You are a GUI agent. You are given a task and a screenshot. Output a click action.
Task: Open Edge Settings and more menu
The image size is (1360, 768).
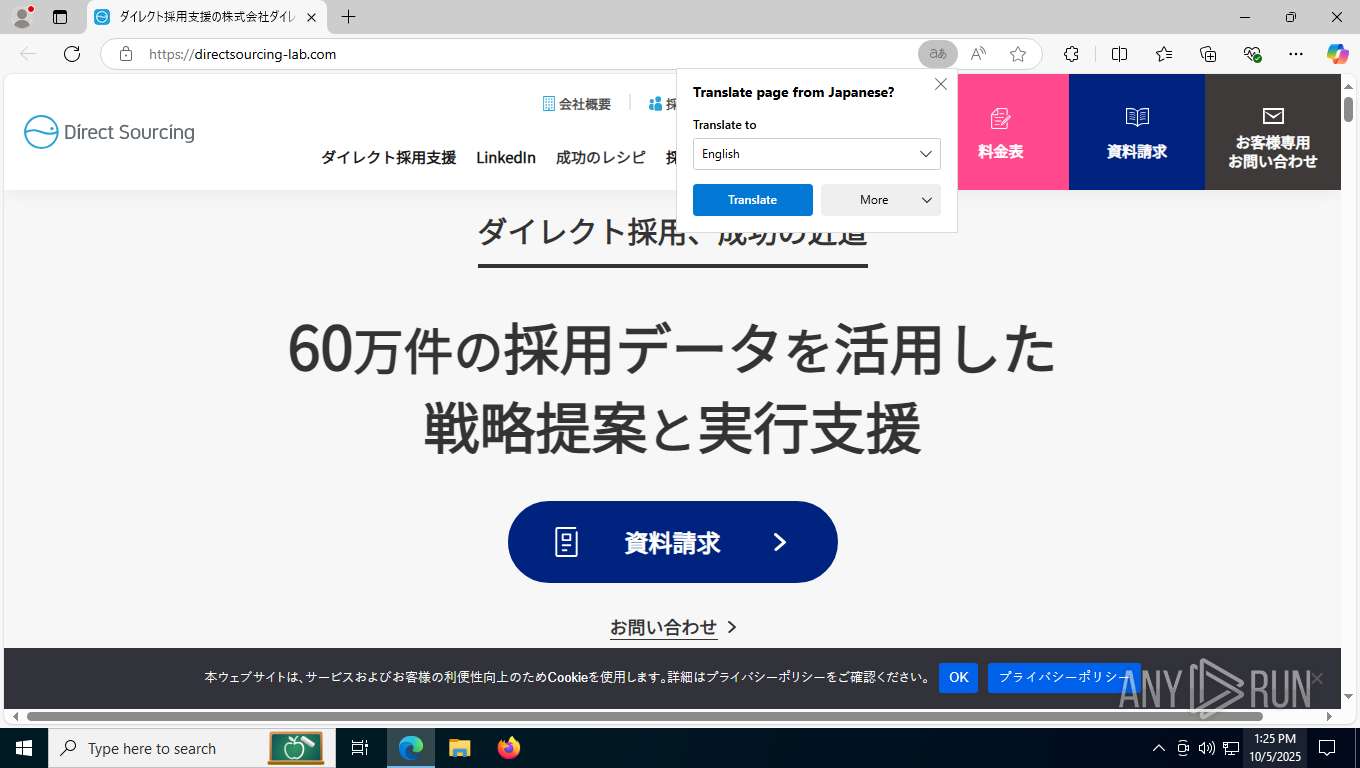(x=1296, y=54)
